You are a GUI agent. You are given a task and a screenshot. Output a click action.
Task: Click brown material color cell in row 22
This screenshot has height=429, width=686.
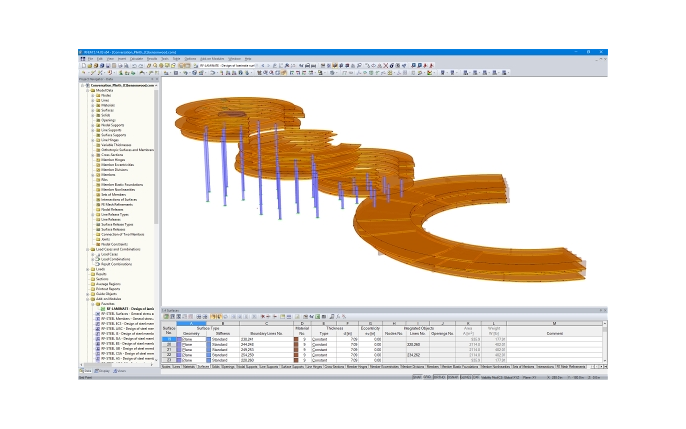[296, 355]
